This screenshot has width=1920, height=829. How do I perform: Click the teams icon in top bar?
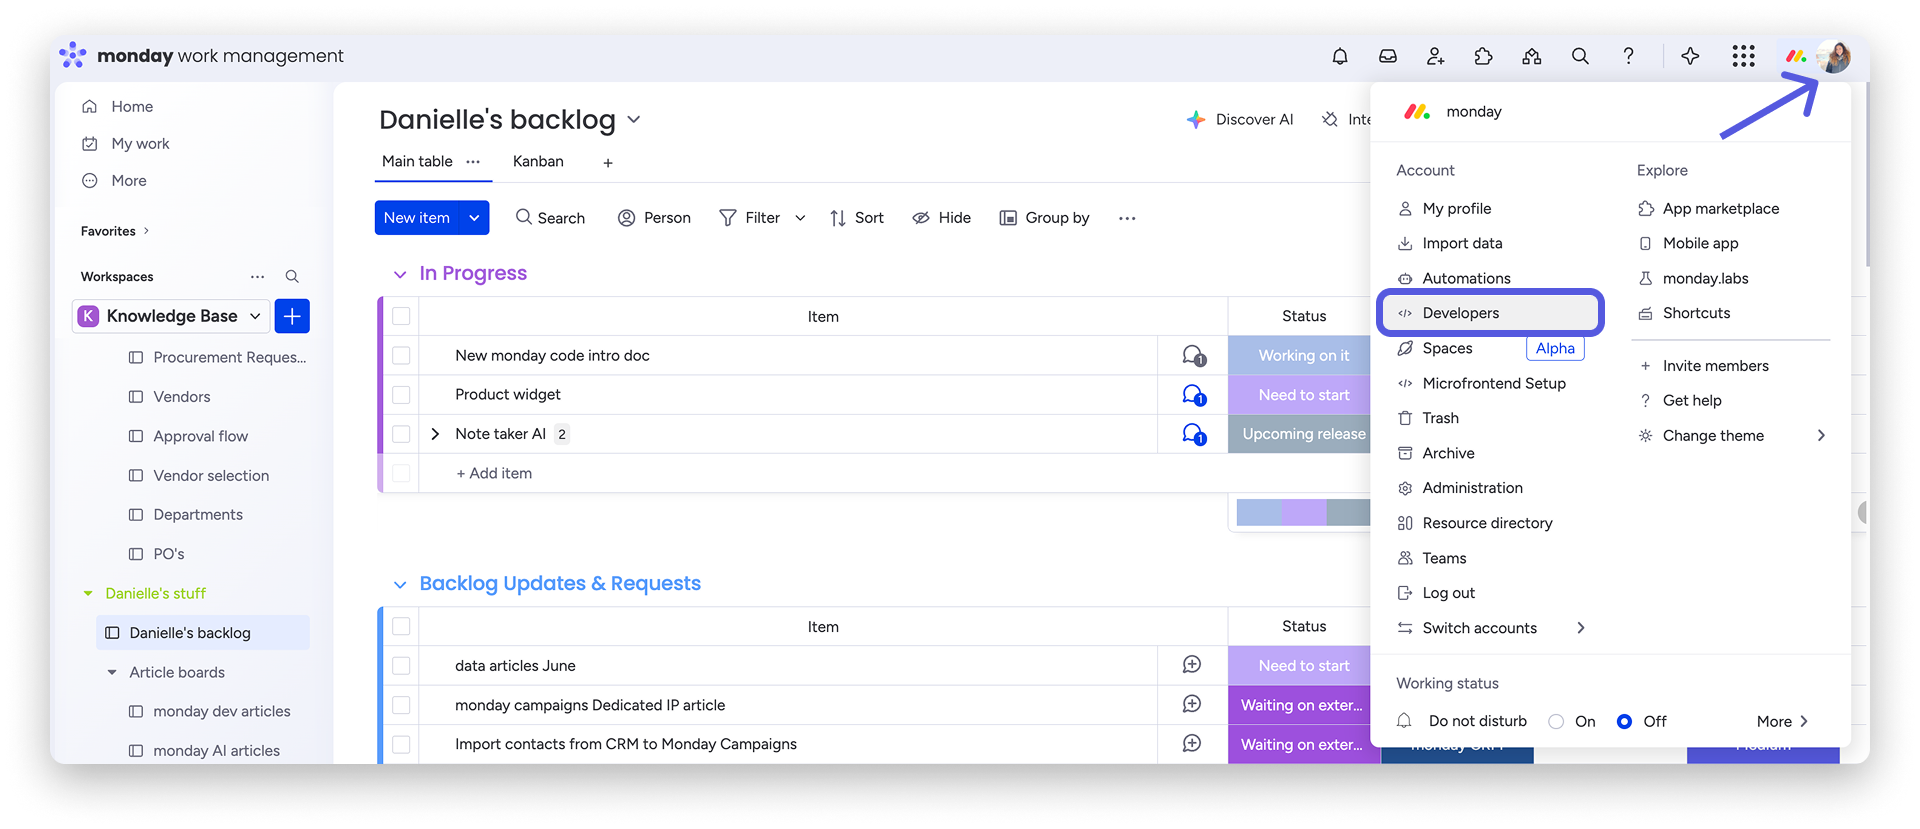(1532, 56)
